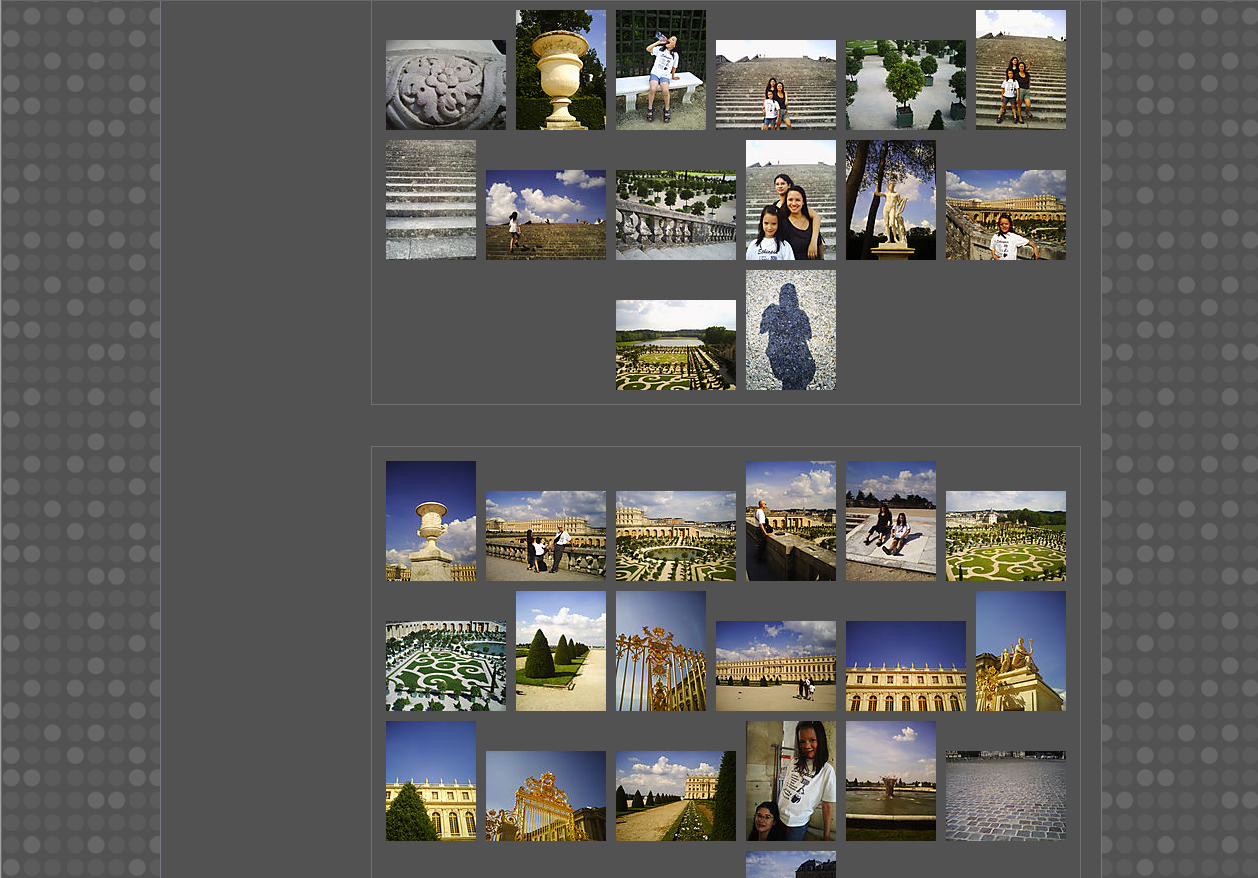
Task: View the wide landscape golden gate photo
Action: coord(545,796)
